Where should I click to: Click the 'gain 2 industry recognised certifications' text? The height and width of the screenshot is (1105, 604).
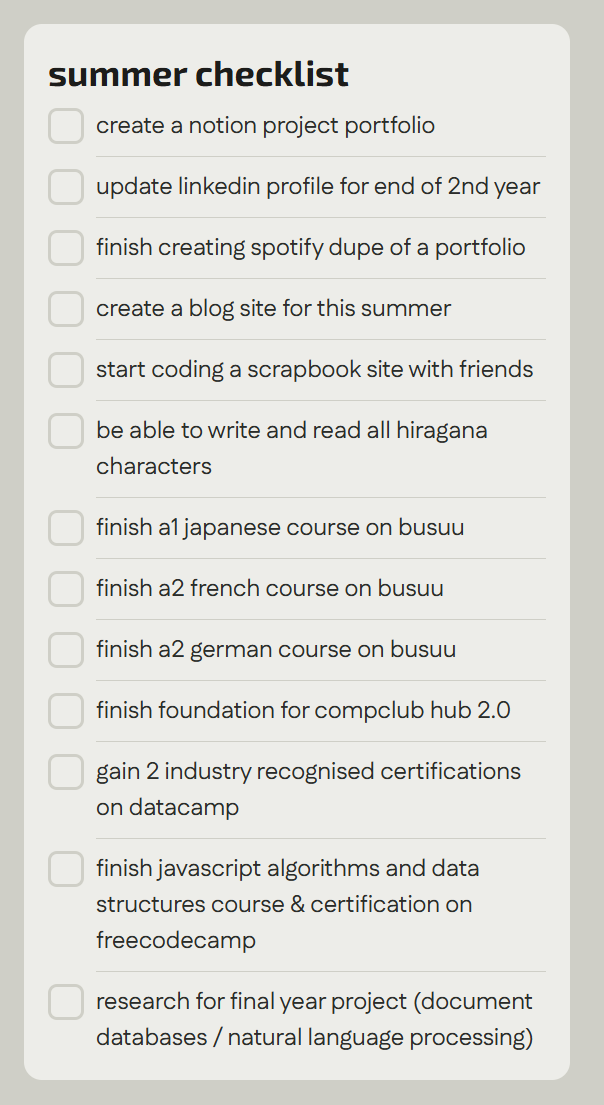pos(308,772)
